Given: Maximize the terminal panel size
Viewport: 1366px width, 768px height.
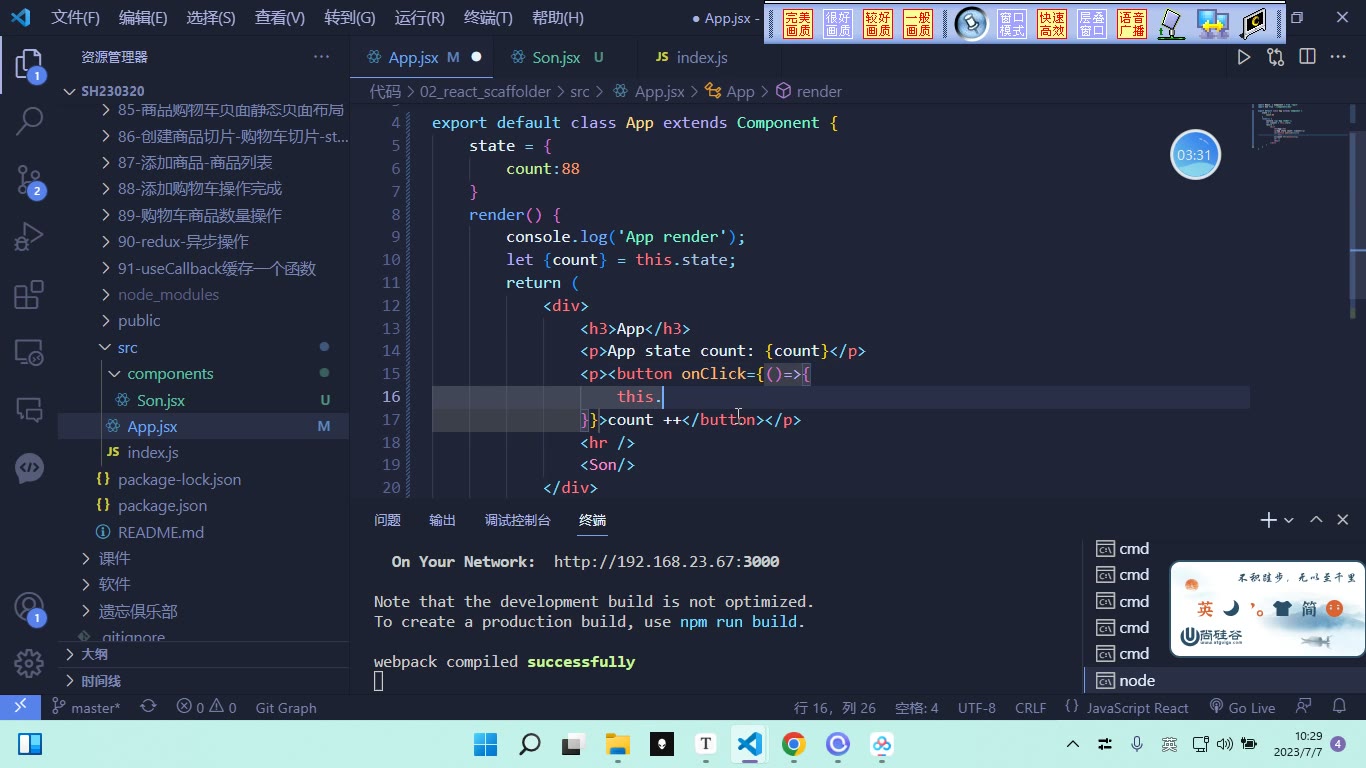Looking at the screenshot, I should 1316,520.
